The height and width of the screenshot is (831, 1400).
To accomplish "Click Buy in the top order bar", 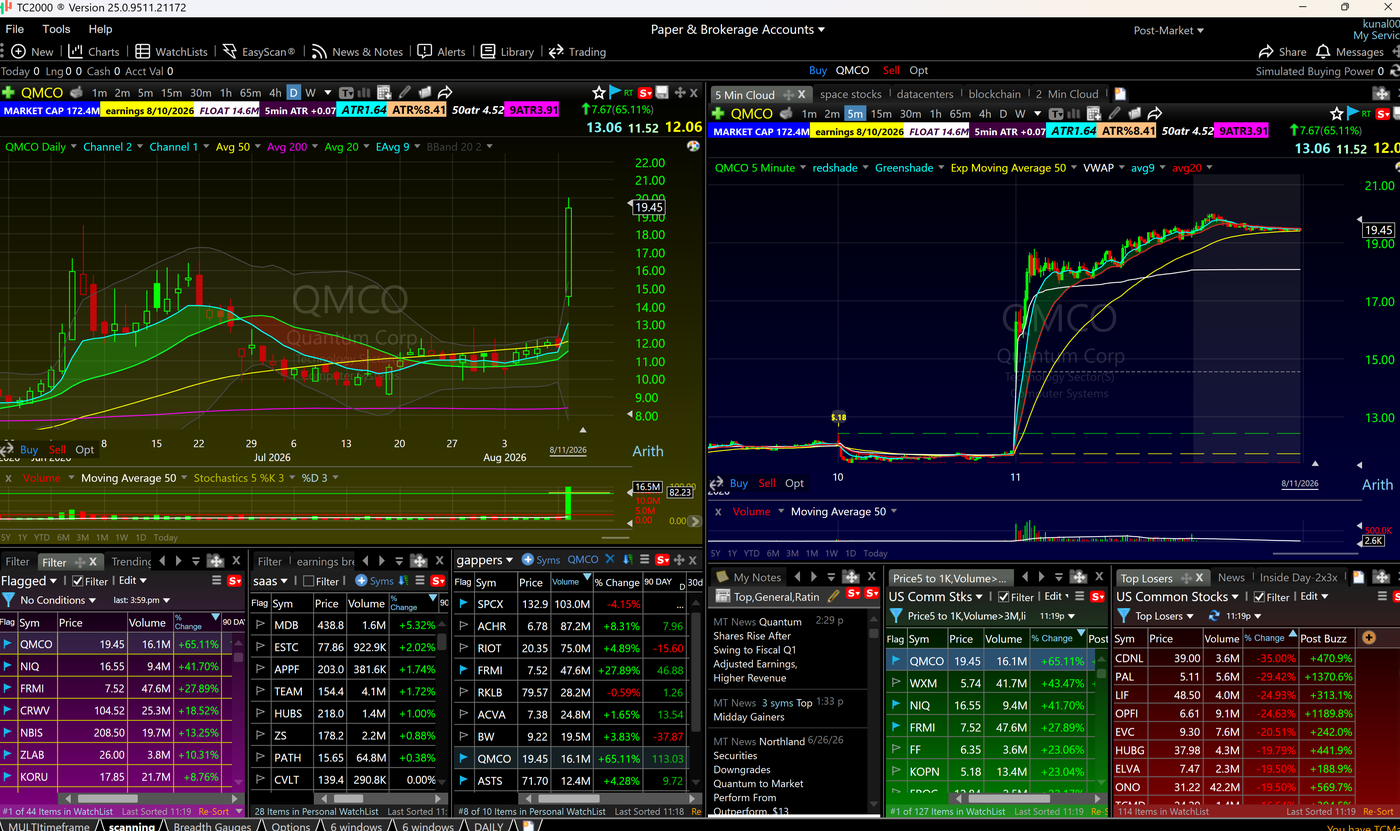I will pyautogui.click(x=818, y=70).
